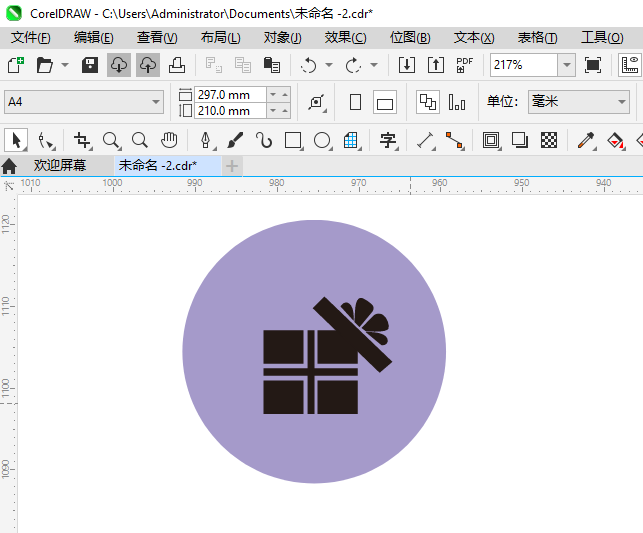Screen dimensions: 643x533
Task: Open the 布局(L) menu
Action: click(221, 38)
